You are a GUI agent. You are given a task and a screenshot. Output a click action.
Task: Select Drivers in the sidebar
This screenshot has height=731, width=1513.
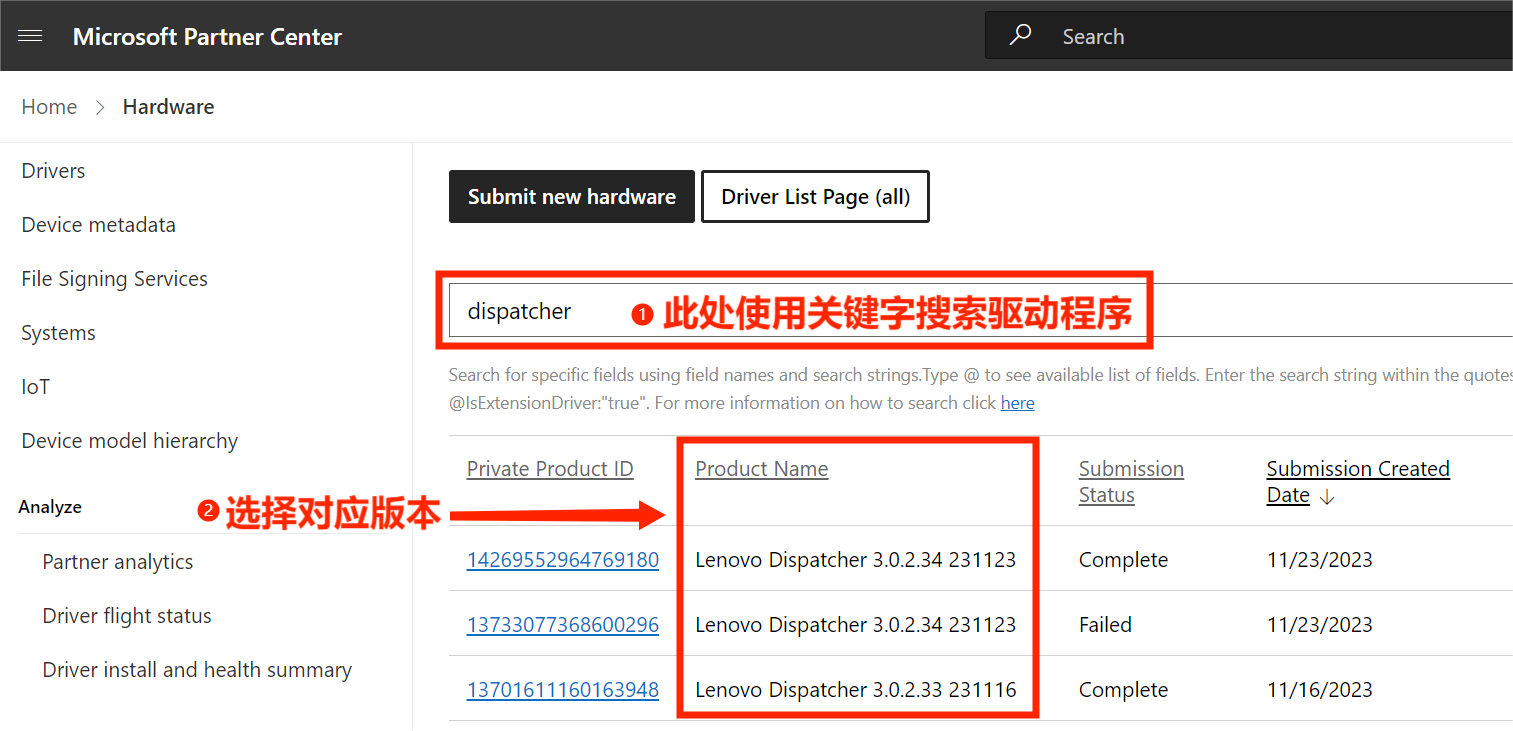tap(53, 171)
